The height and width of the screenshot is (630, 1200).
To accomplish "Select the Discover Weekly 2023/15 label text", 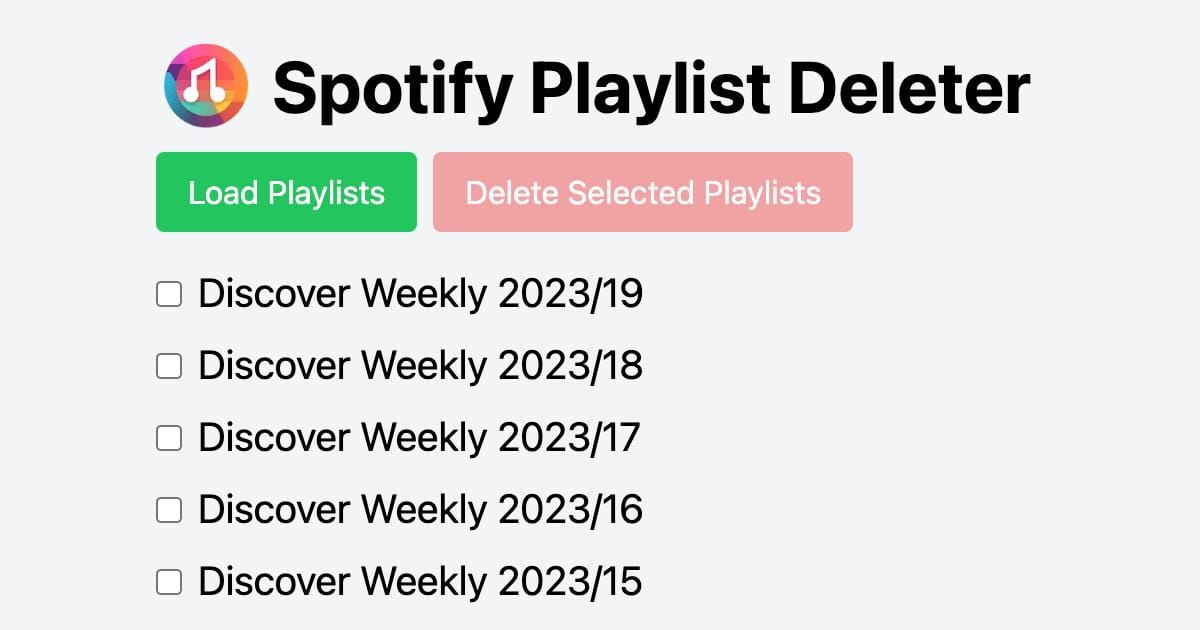I will point(420,581).
